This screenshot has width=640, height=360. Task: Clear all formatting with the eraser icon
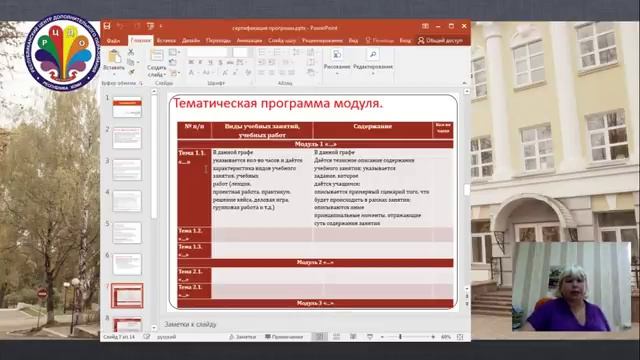248,73
